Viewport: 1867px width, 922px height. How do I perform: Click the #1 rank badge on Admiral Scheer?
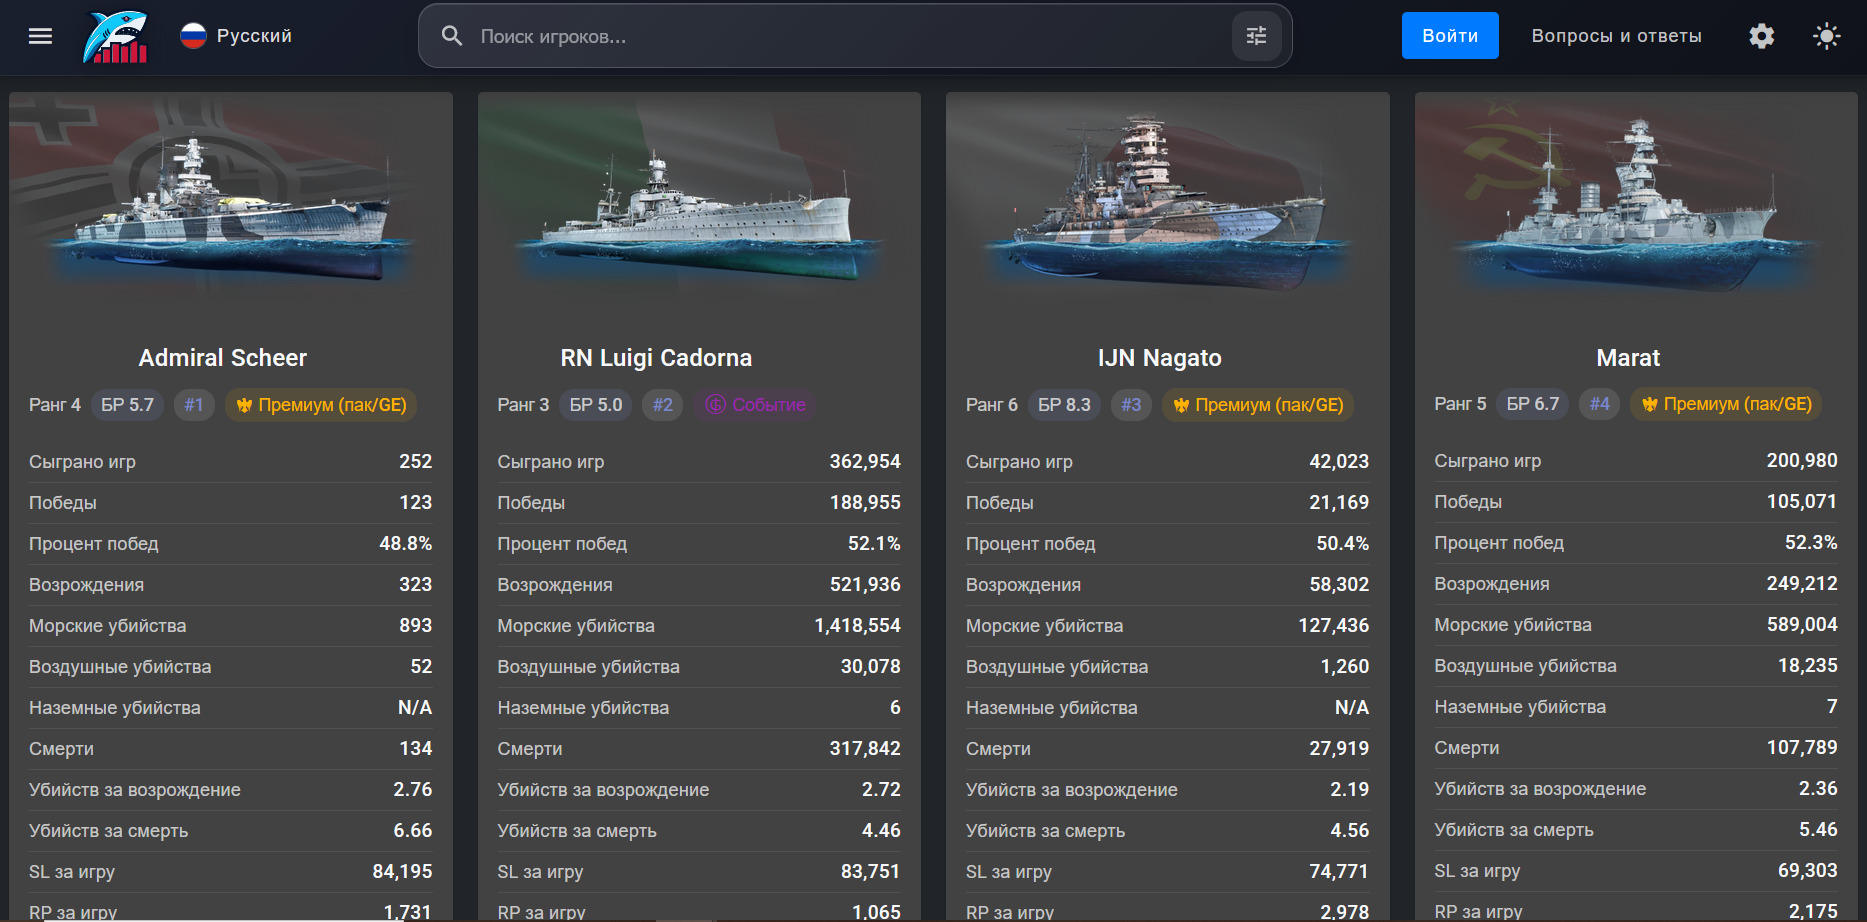coord(194,405)
